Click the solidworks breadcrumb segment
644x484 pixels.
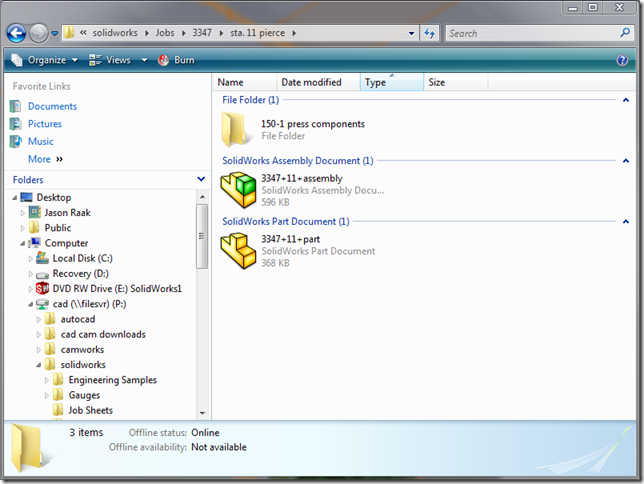point(115,33)
